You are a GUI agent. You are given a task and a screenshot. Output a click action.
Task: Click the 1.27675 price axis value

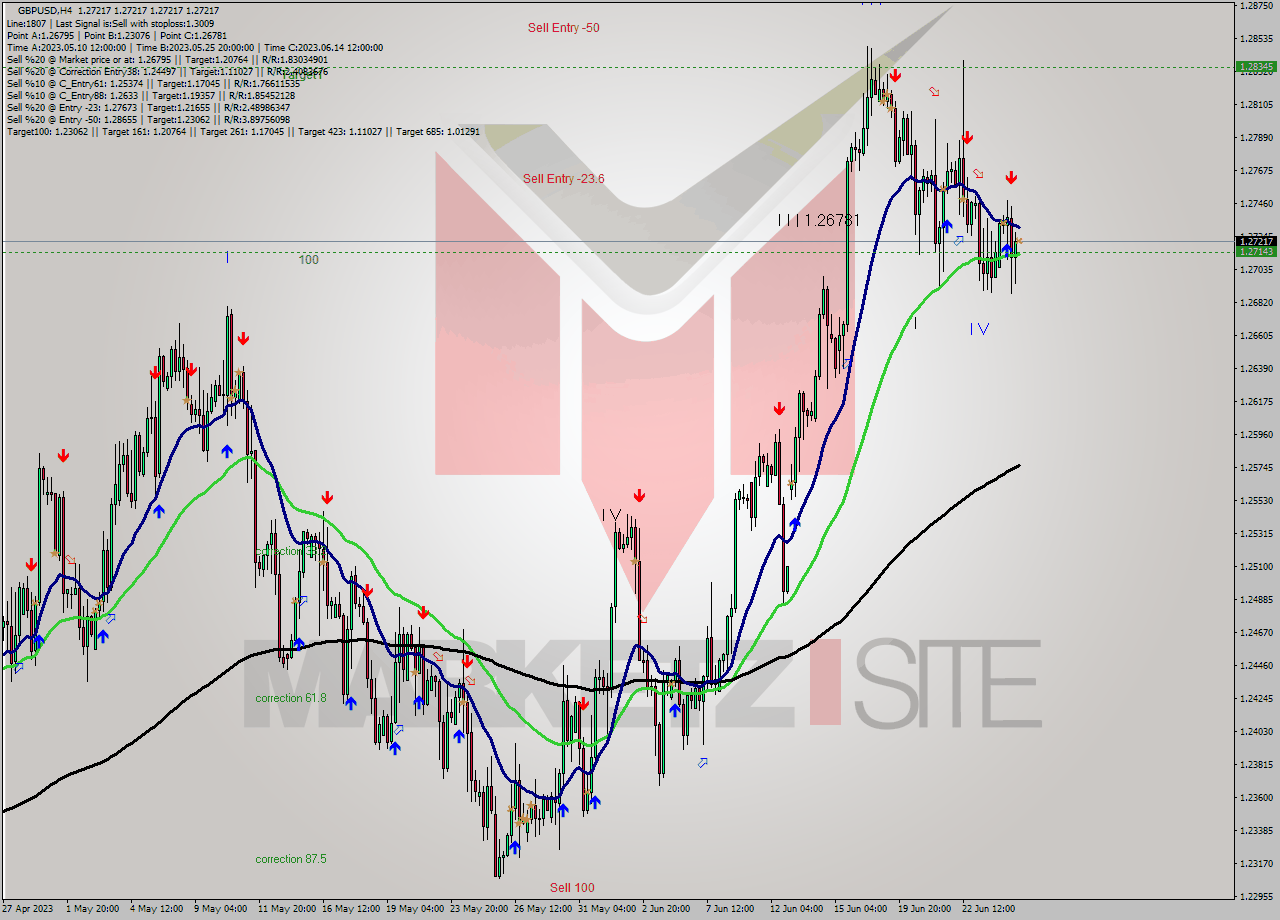1256,170
